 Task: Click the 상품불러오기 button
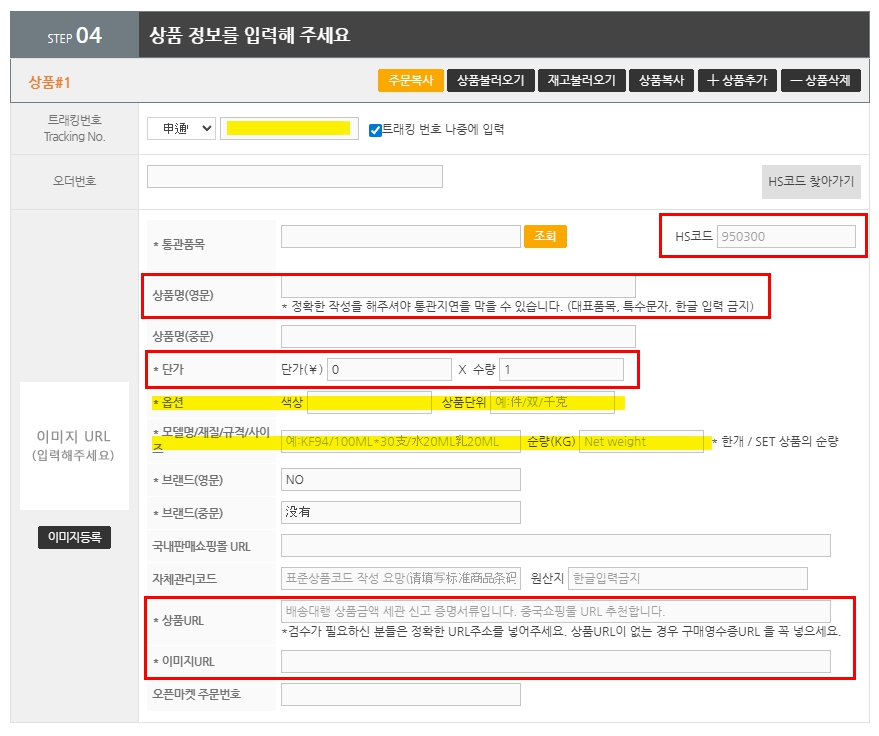coord(490,81)
